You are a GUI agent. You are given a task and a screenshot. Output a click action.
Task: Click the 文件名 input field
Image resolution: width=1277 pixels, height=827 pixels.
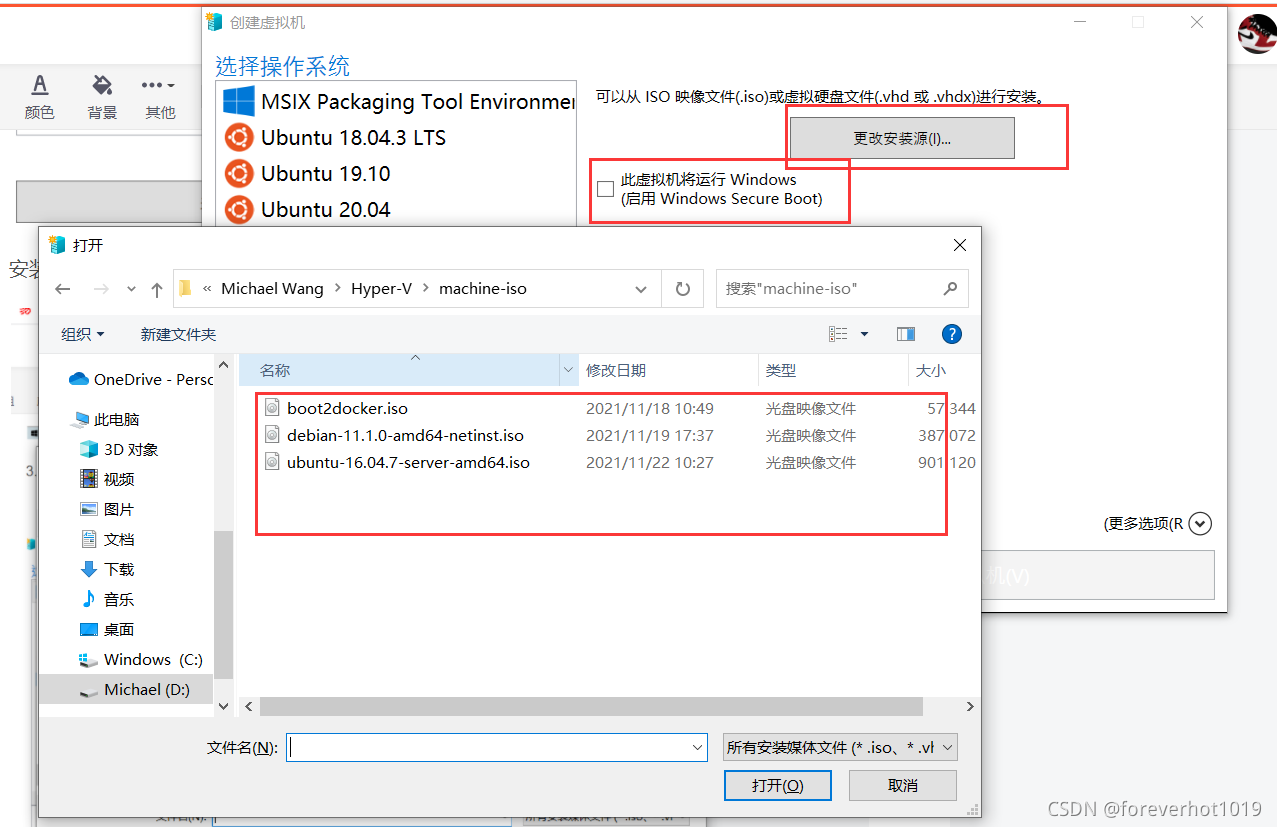coord(488,747)
